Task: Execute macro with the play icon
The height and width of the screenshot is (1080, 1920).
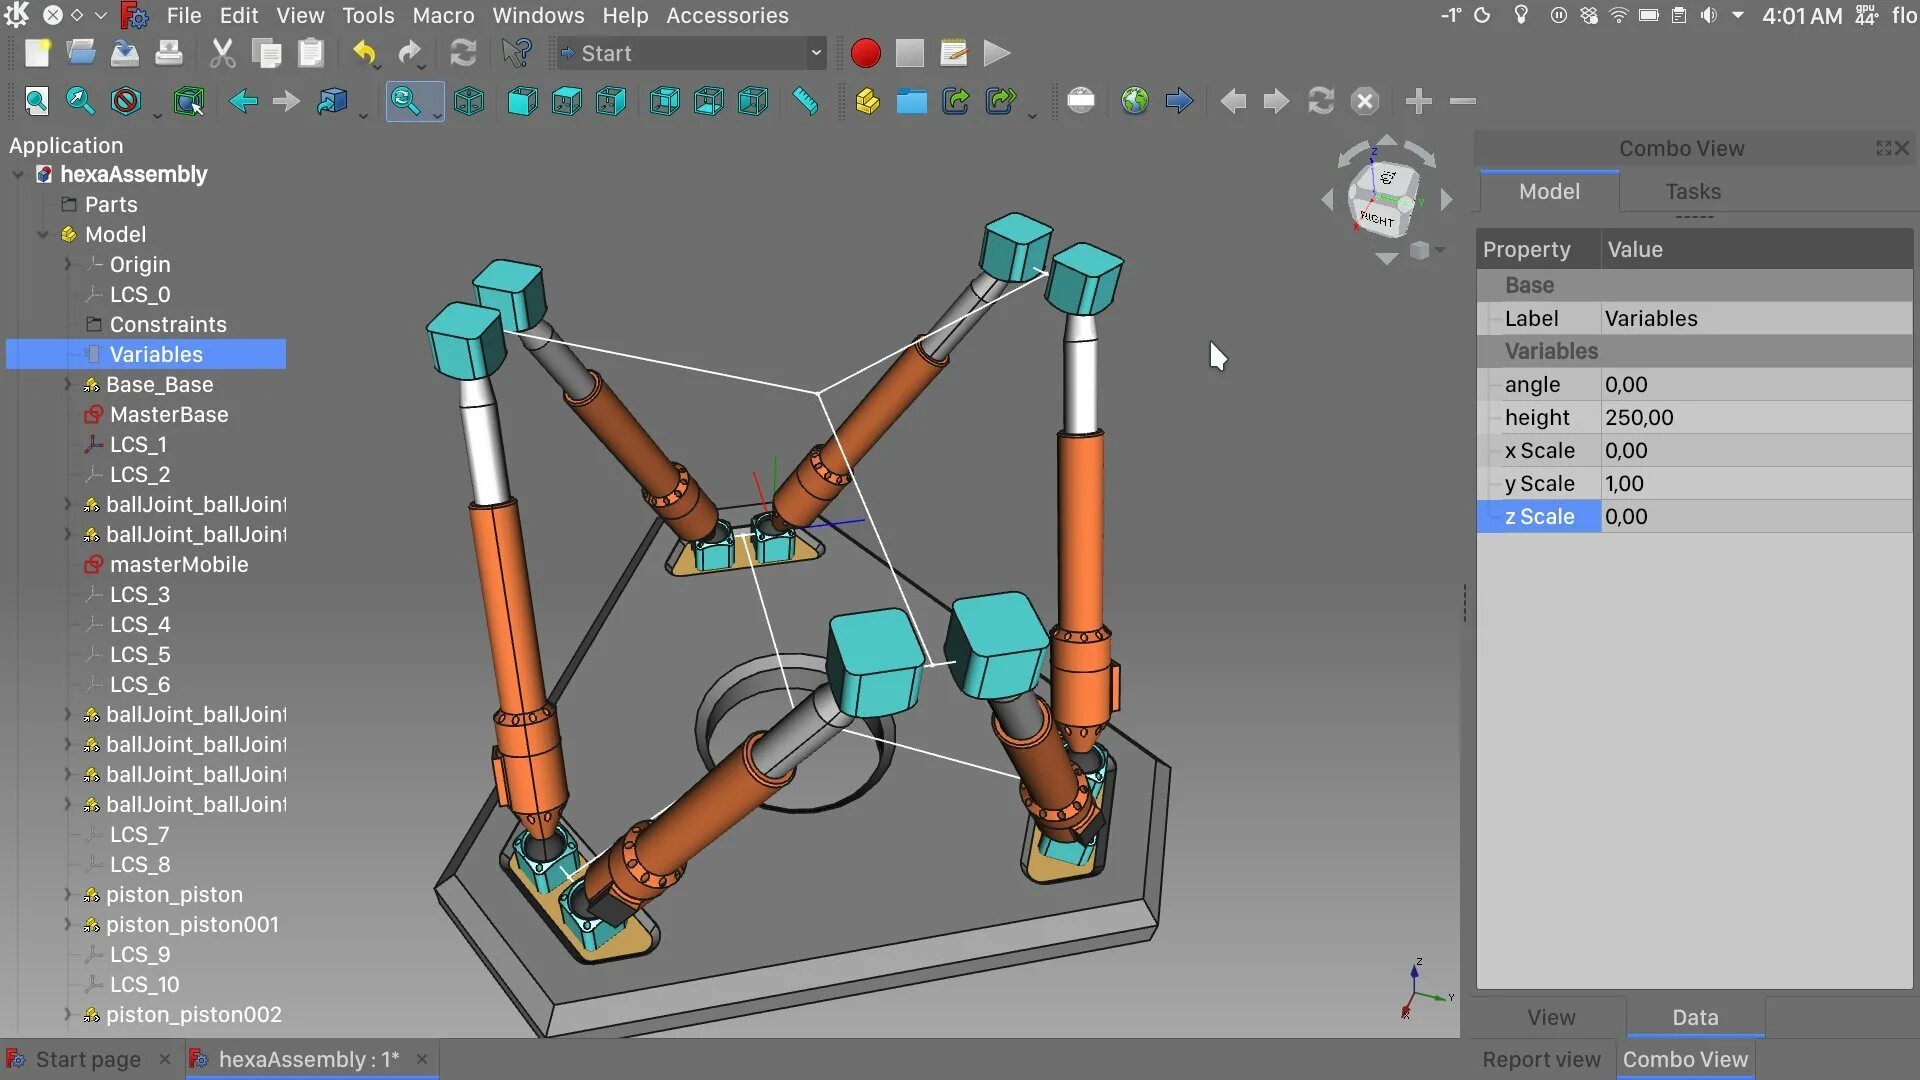Action: click(997, 54)
